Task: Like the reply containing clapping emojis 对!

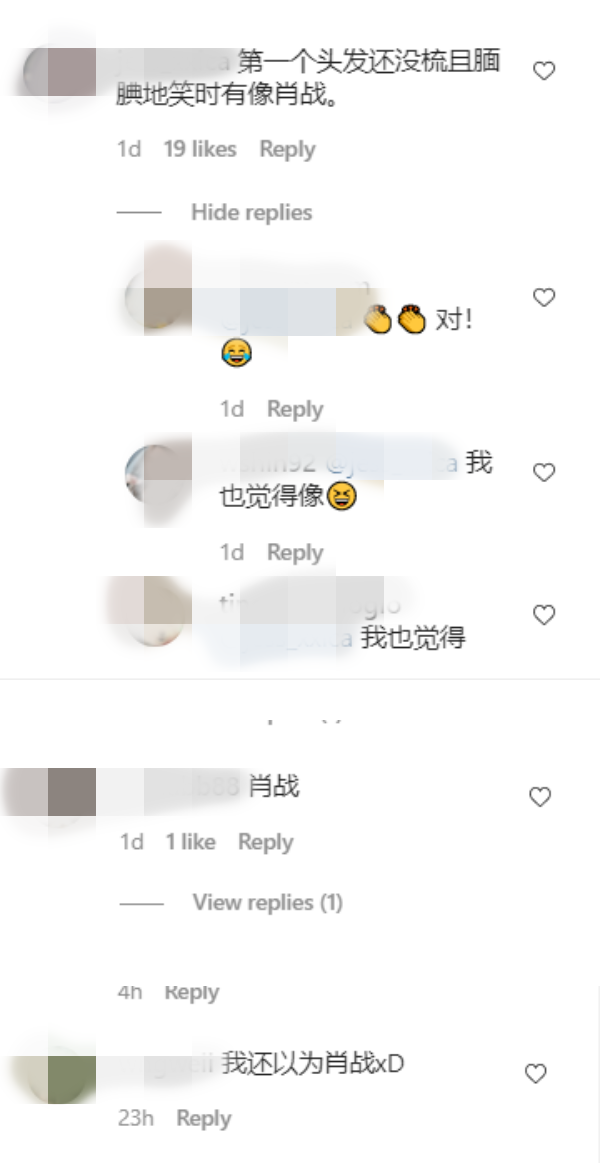Action: 544,297
